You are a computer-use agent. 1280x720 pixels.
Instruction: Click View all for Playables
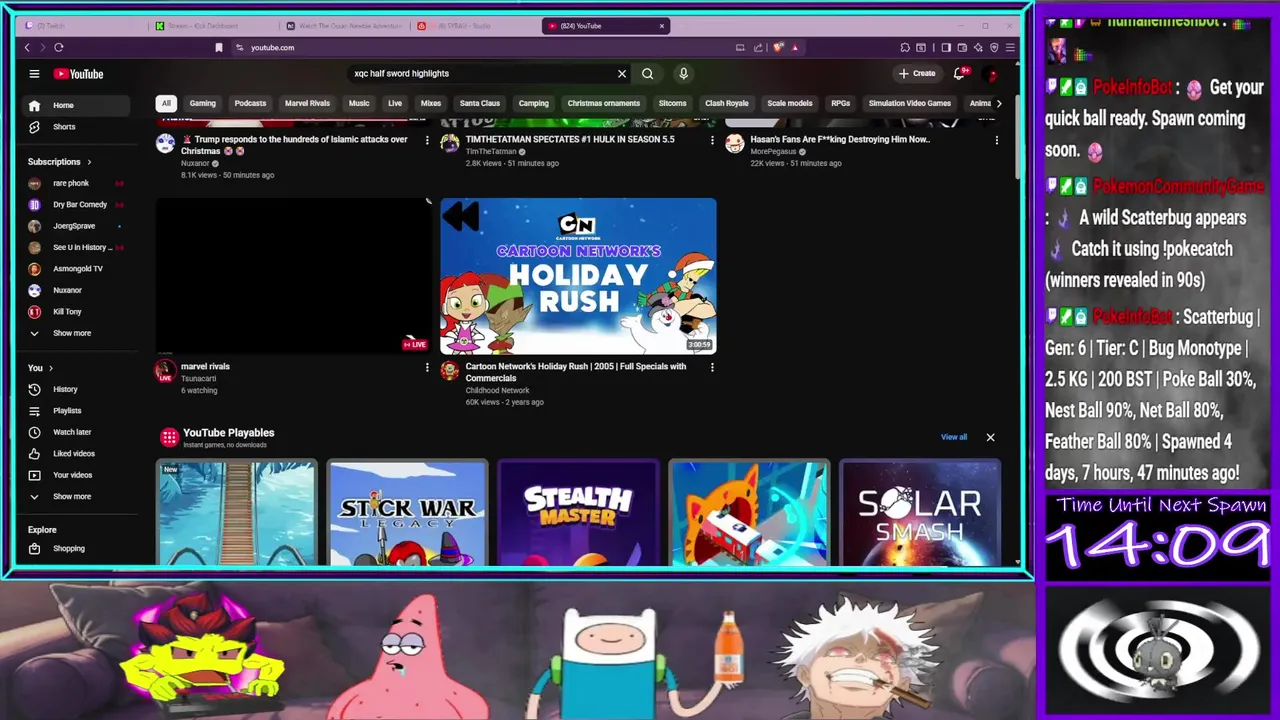coord(954,437)
